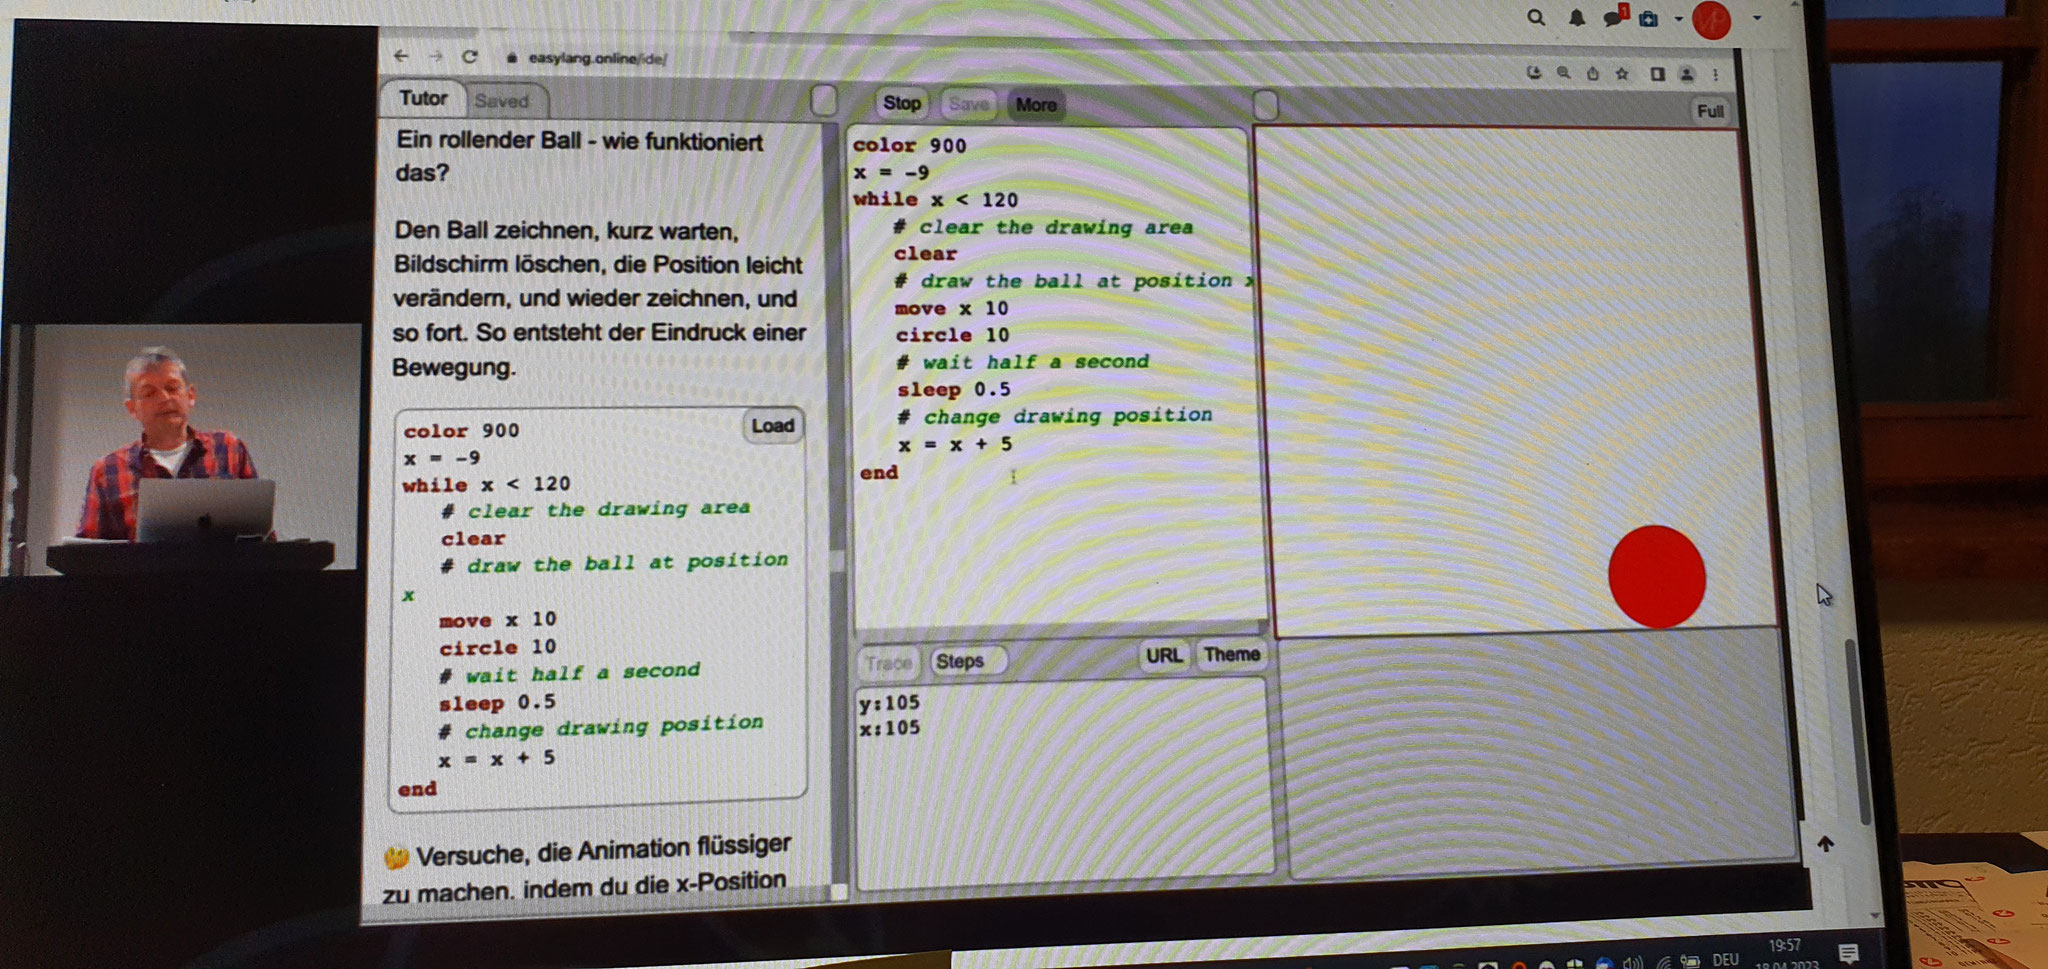Click the 'clear' line in the editor

point(925,254)
